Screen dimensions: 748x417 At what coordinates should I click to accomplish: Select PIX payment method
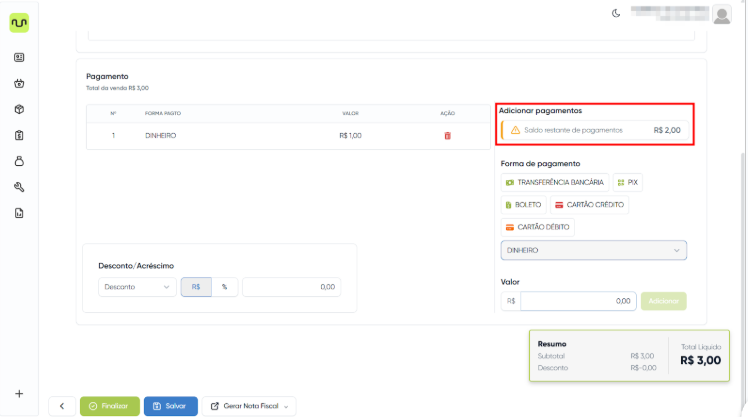click(x=627, y=182)
